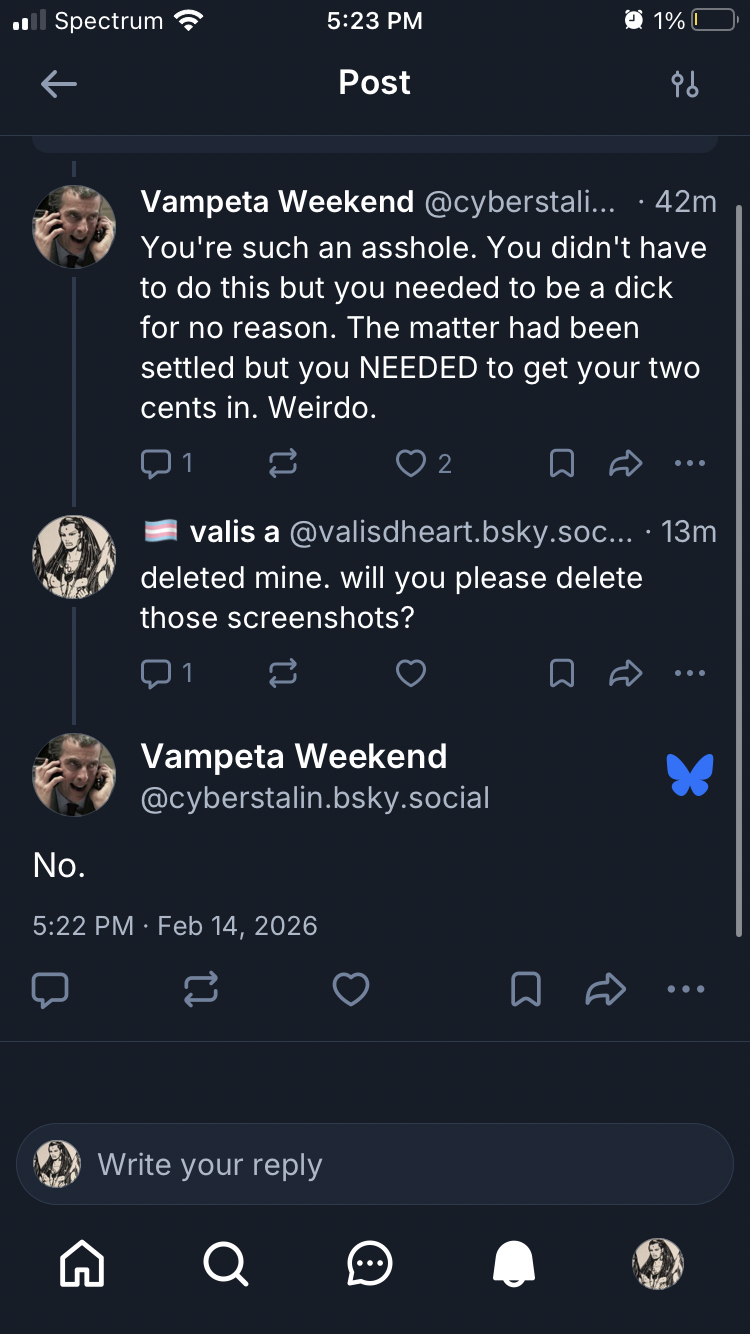
Task: Open valis a's profile name link
Action: [x=234, y=532]
